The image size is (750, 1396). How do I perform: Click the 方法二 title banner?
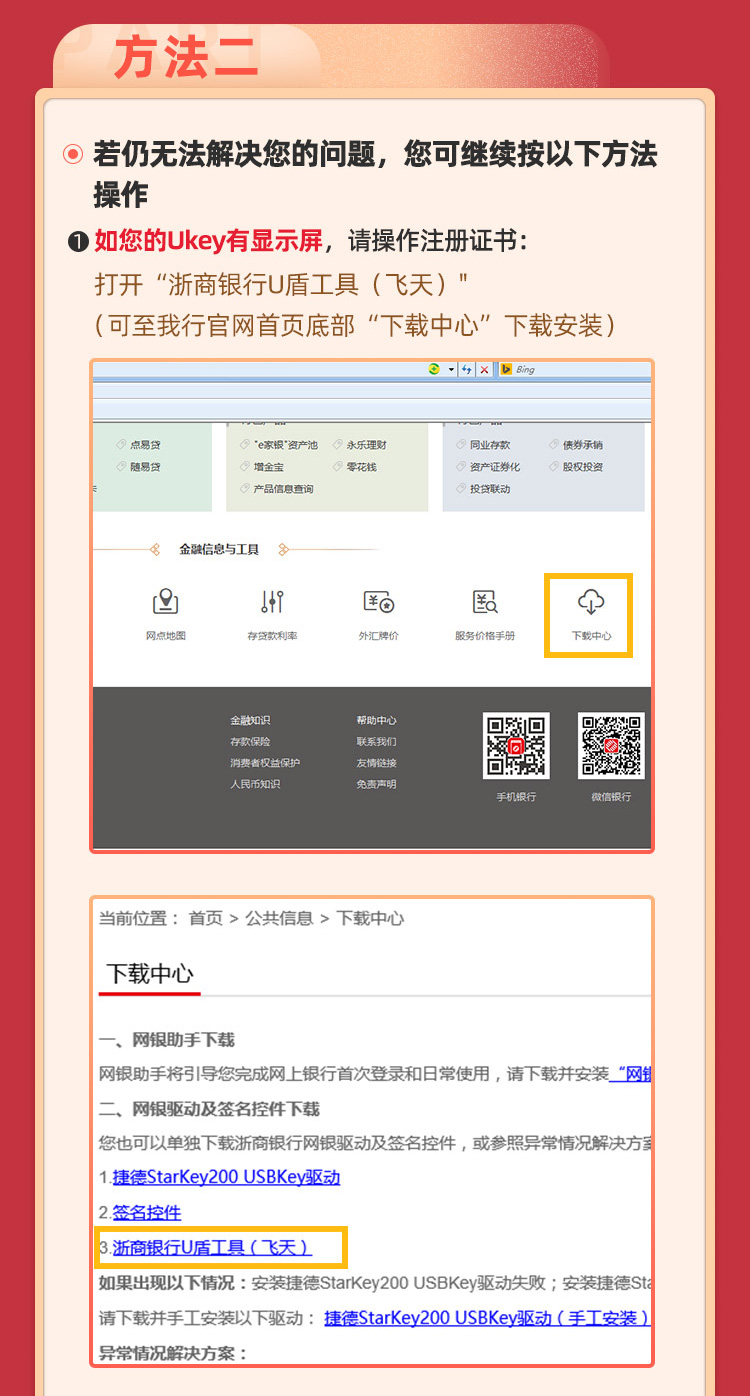[x=186, y=57]
